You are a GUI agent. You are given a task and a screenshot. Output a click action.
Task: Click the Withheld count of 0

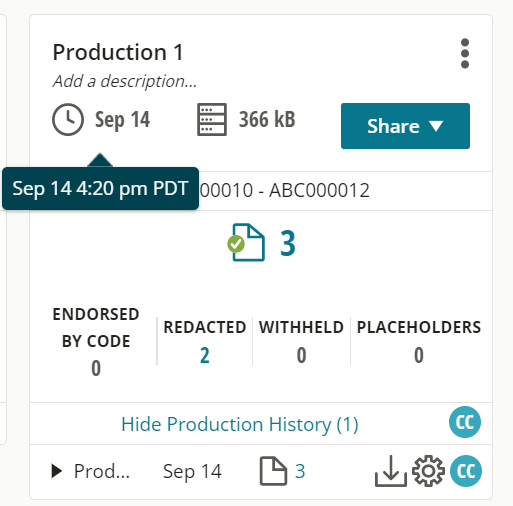coord(301,355)
